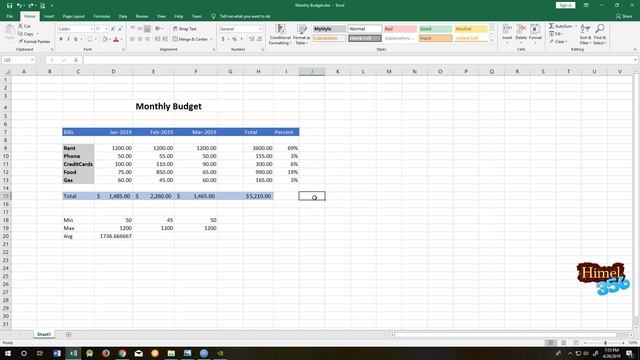Expand the AutoSum dropdown arrow

click(576, 26)
